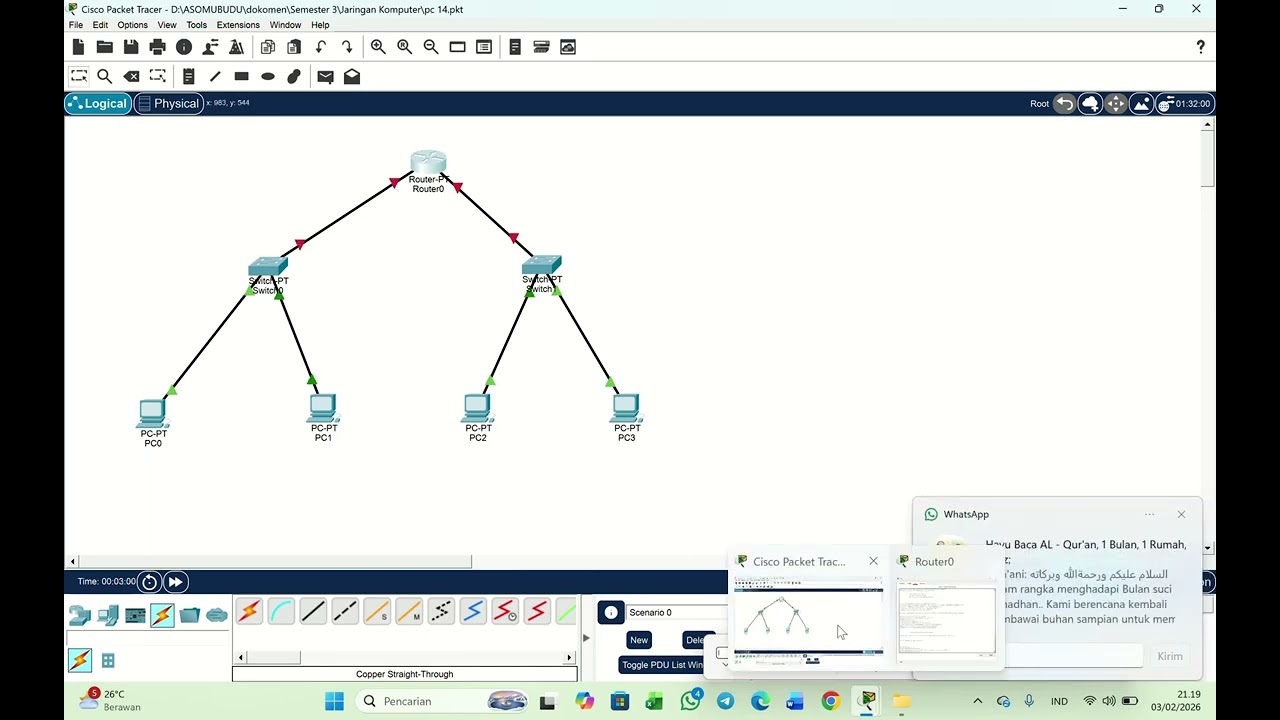Screen dimensions: 1280x720
Task: Expand the PDU panel arrow
Action: pos(586,637)
